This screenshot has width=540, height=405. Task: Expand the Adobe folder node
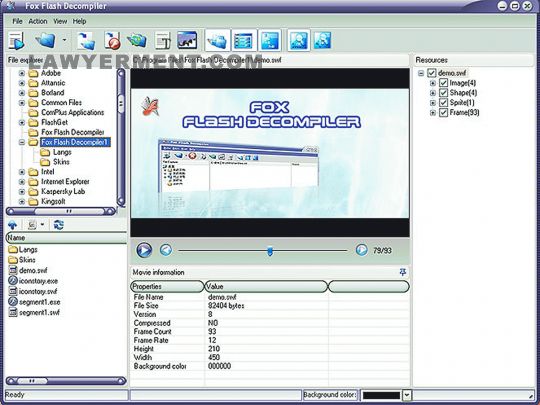point(22,73)
